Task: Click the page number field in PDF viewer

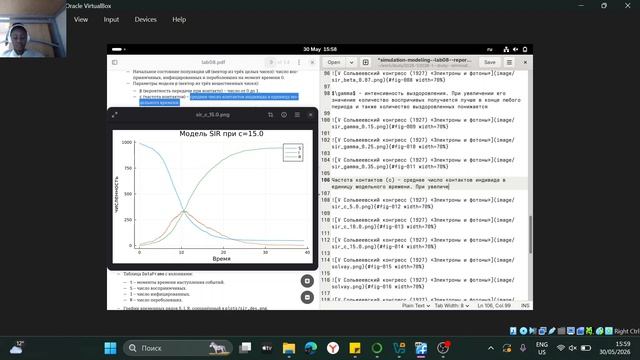Action: [272, 62]
